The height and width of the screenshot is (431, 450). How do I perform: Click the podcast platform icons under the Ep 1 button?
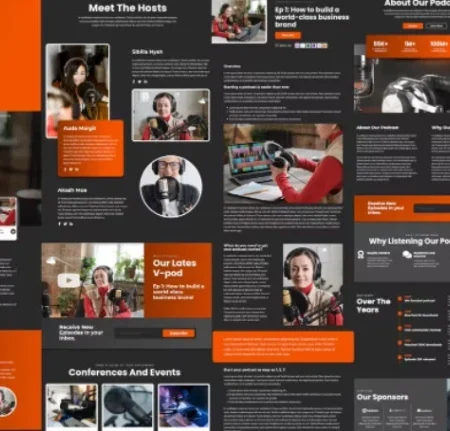[311, 45]
